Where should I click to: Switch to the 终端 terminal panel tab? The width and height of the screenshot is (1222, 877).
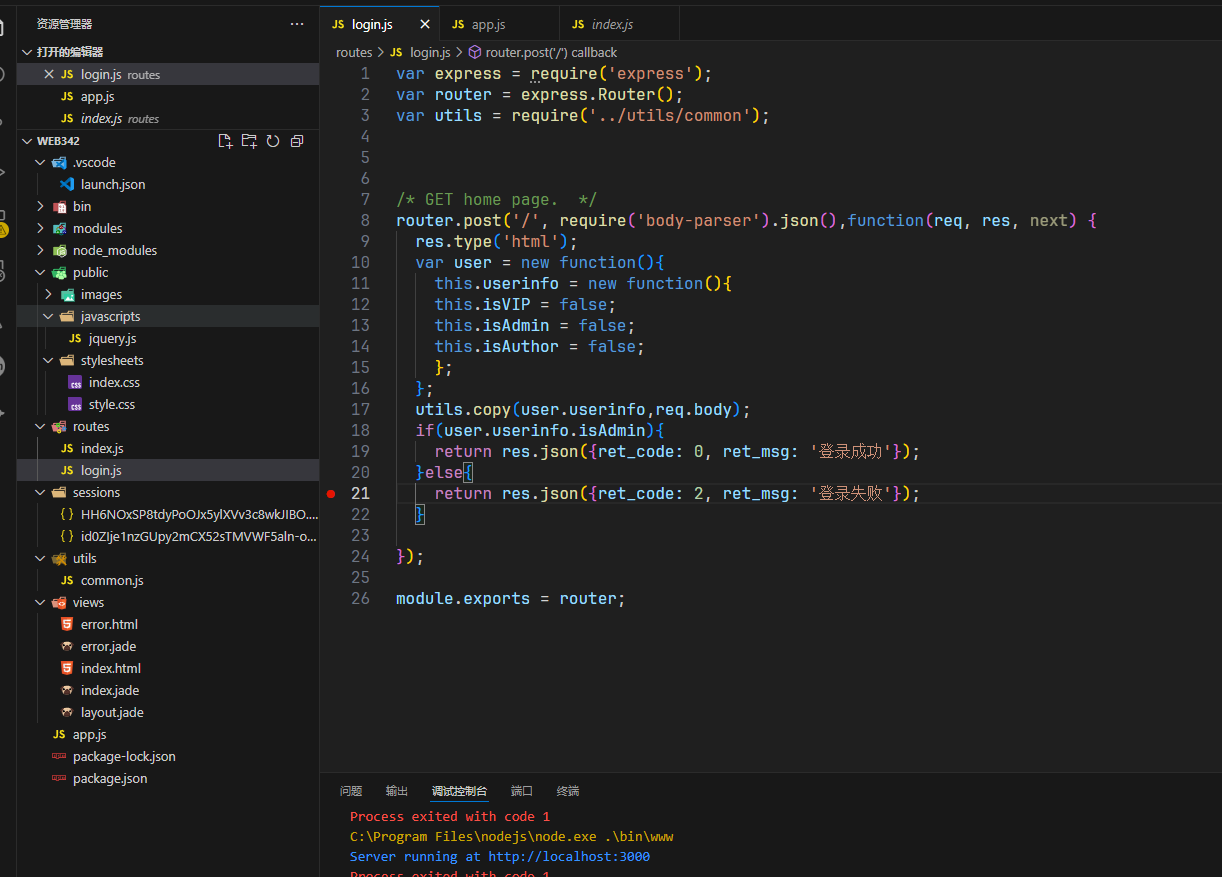tap(568, 791)
